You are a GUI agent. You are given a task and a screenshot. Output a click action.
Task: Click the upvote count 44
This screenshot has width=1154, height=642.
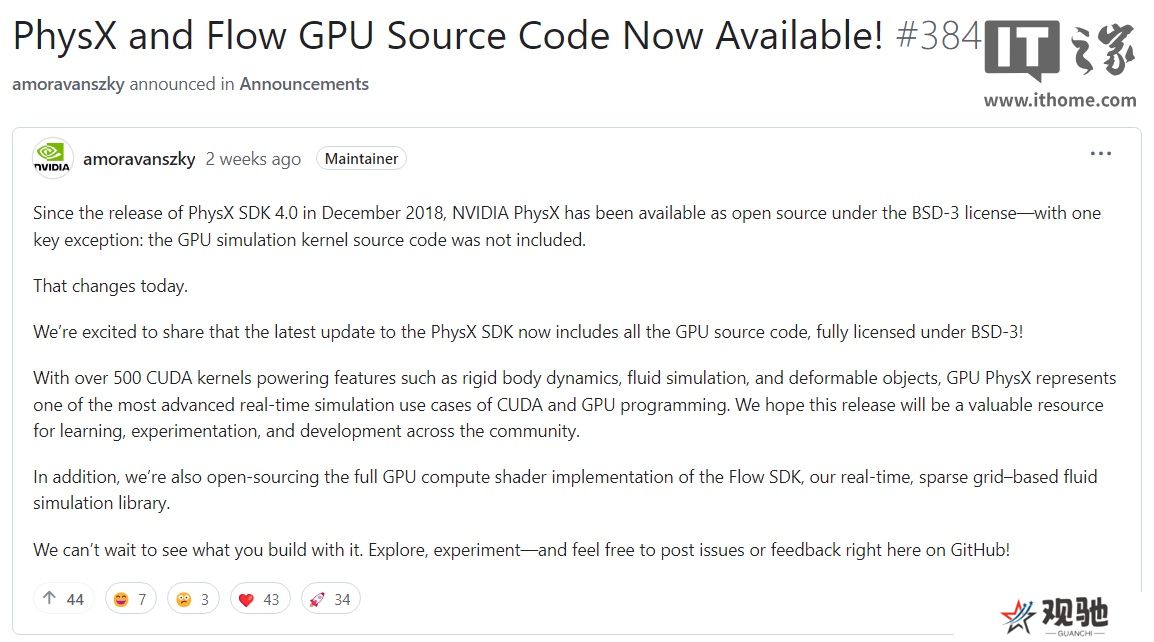click(x=75, y=599)
